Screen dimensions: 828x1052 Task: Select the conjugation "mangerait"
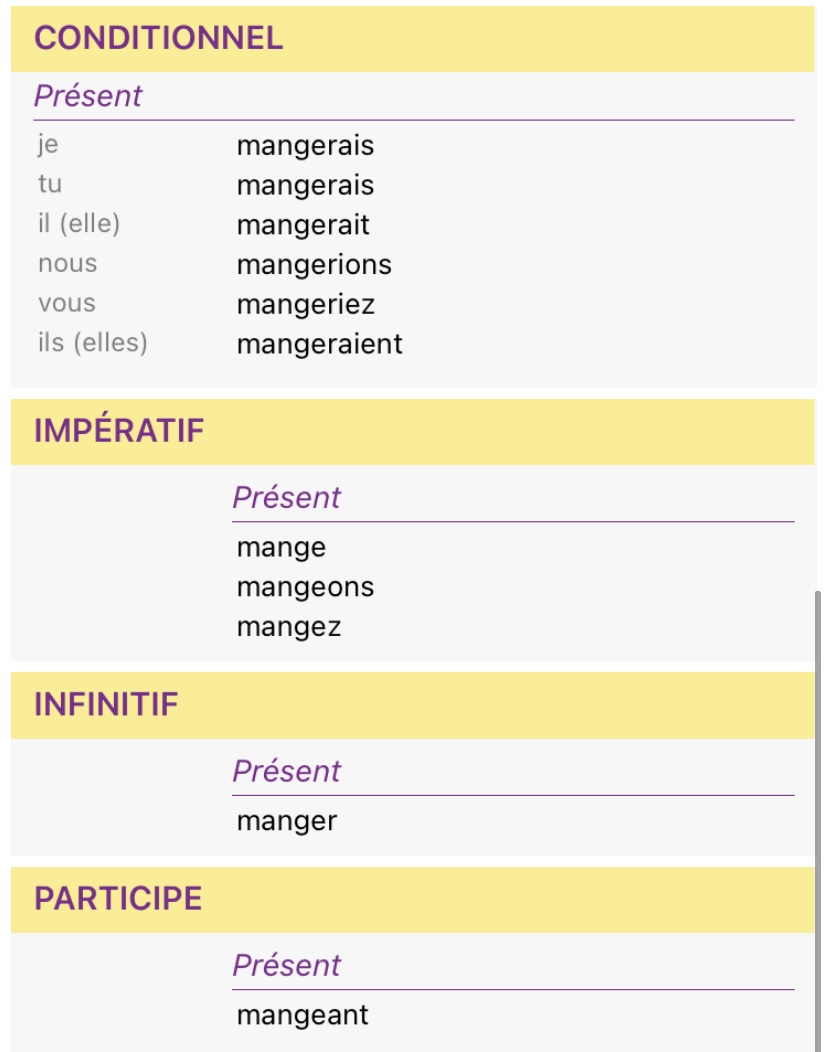[x=303, y=225]
